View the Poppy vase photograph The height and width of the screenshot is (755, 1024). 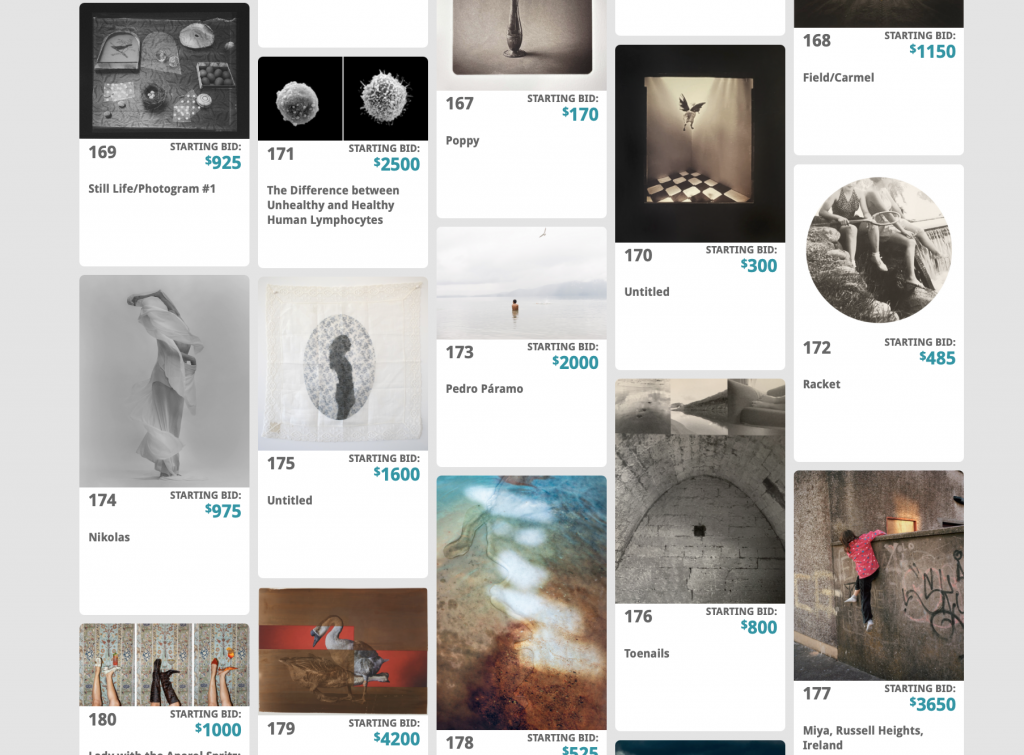(521, 45)
